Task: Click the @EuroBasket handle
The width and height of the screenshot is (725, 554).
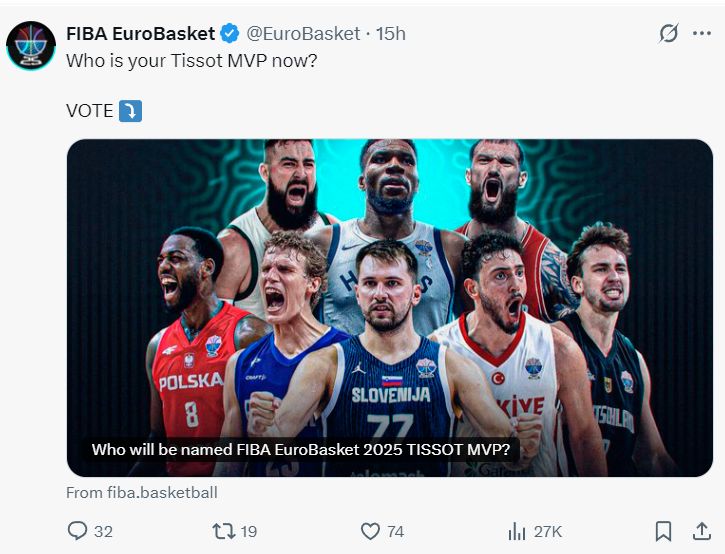Action: click(x=303, y=34)
